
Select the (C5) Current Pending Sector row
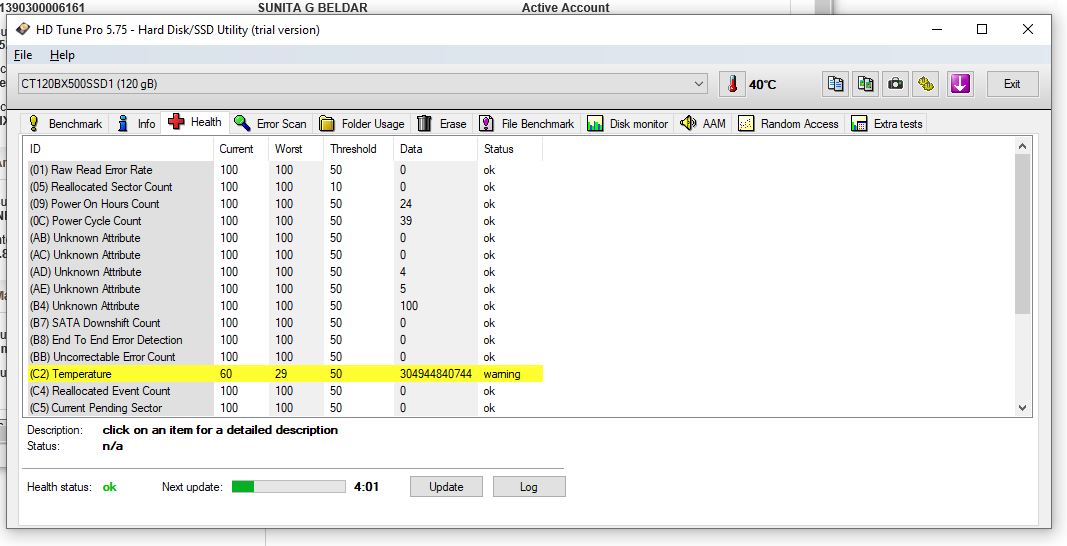tap(284, 408)
